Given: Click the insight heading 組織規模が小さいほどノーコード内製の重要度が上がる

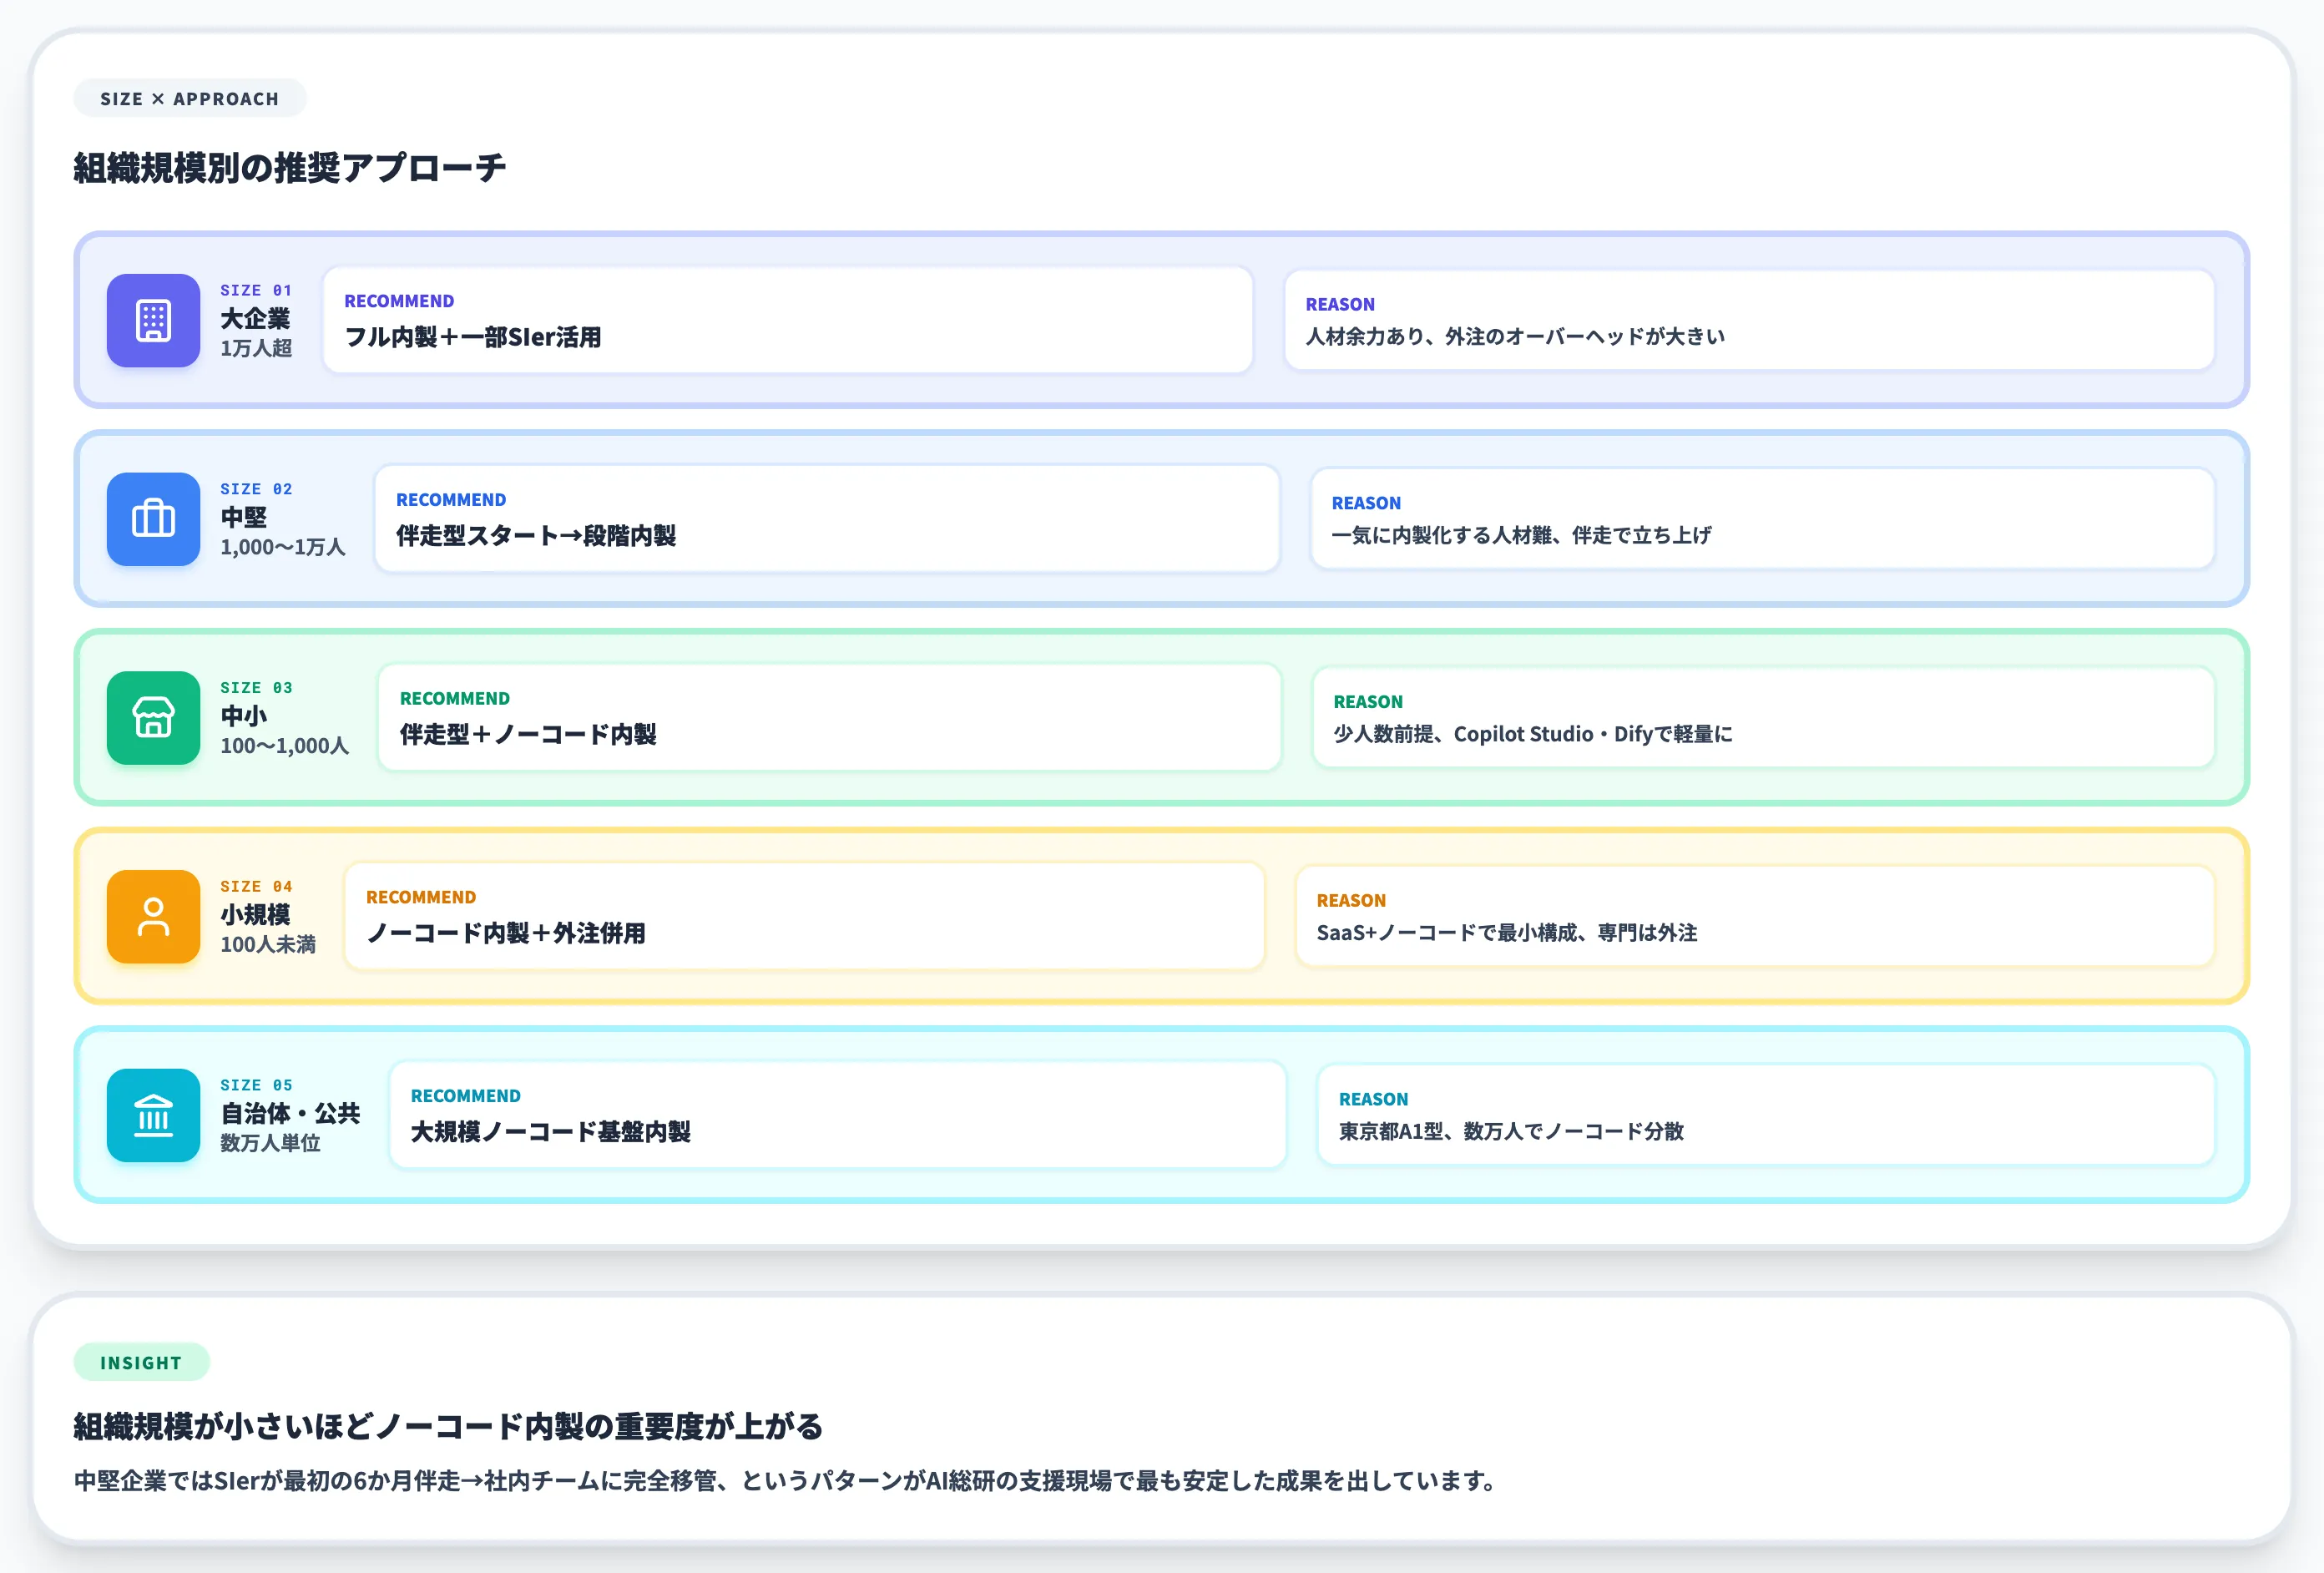Looking at the screenshot, I should [448, 1426].
